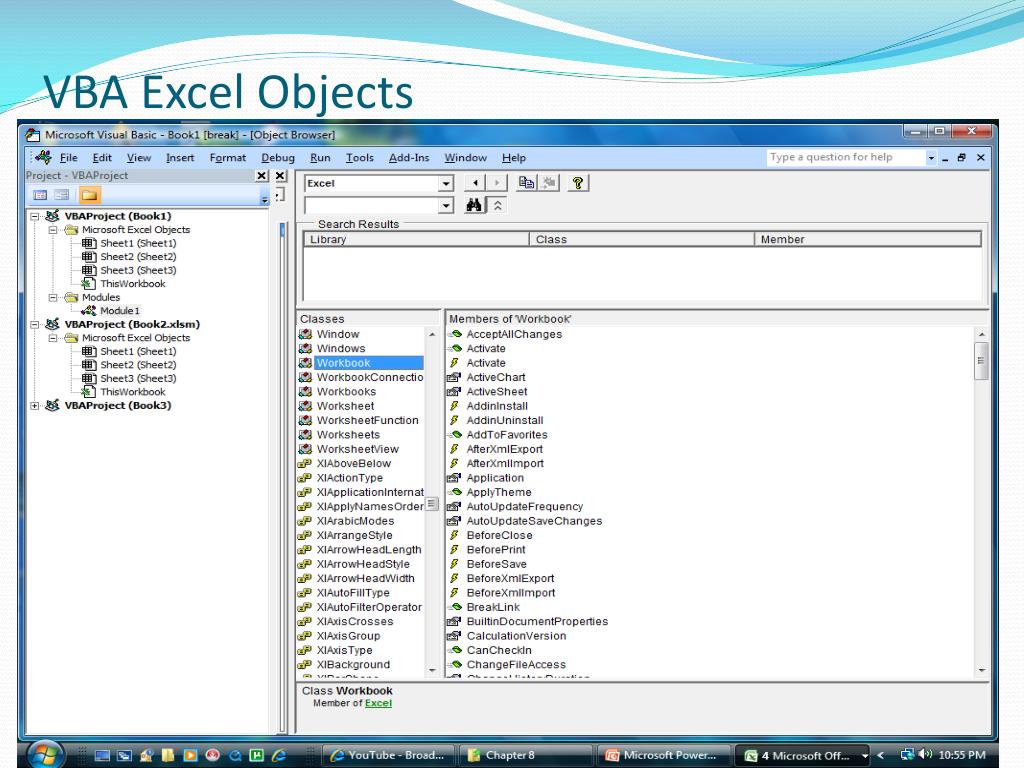Open the search text dropdown arrow

pyautogui.click(x=445, y=206)
